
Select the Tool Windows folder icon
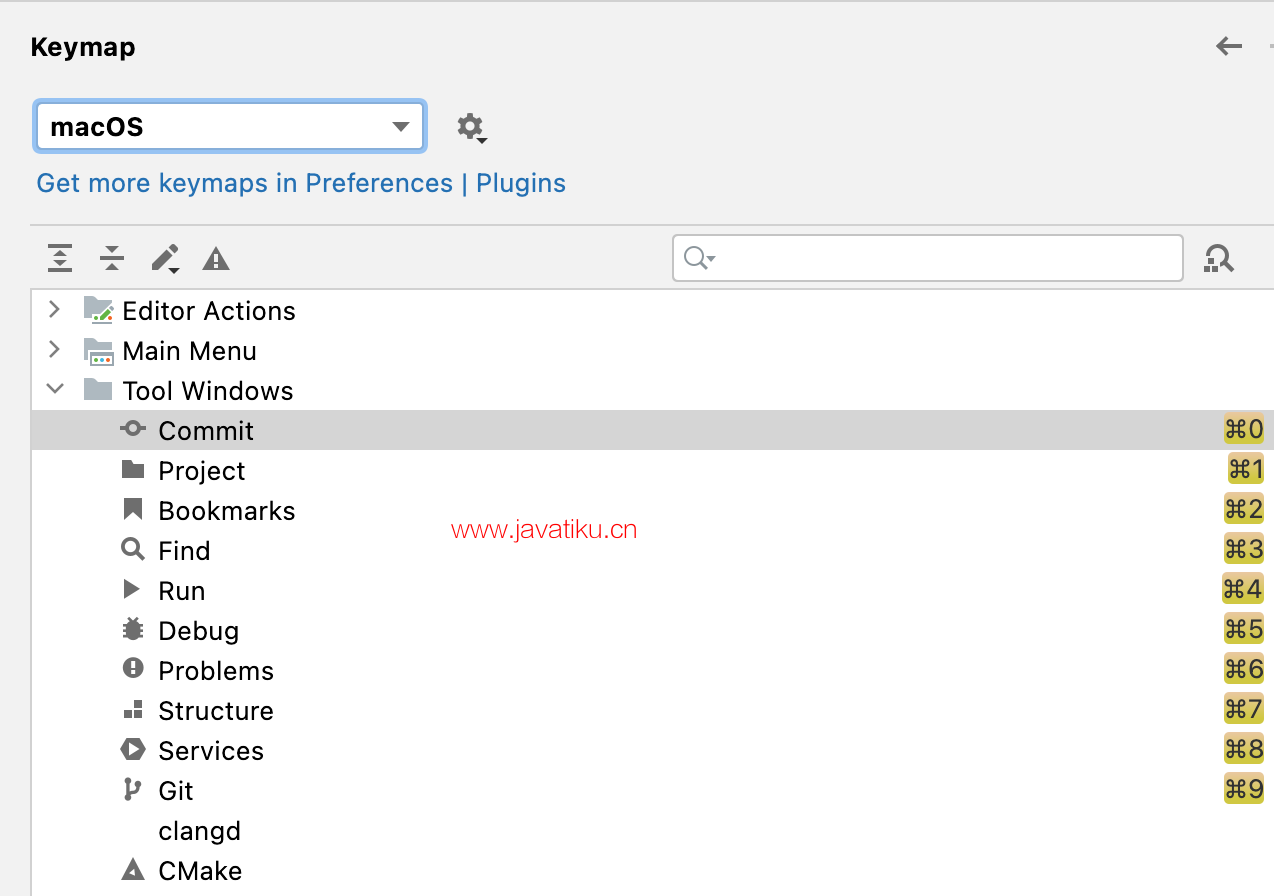tap(98, 390)
